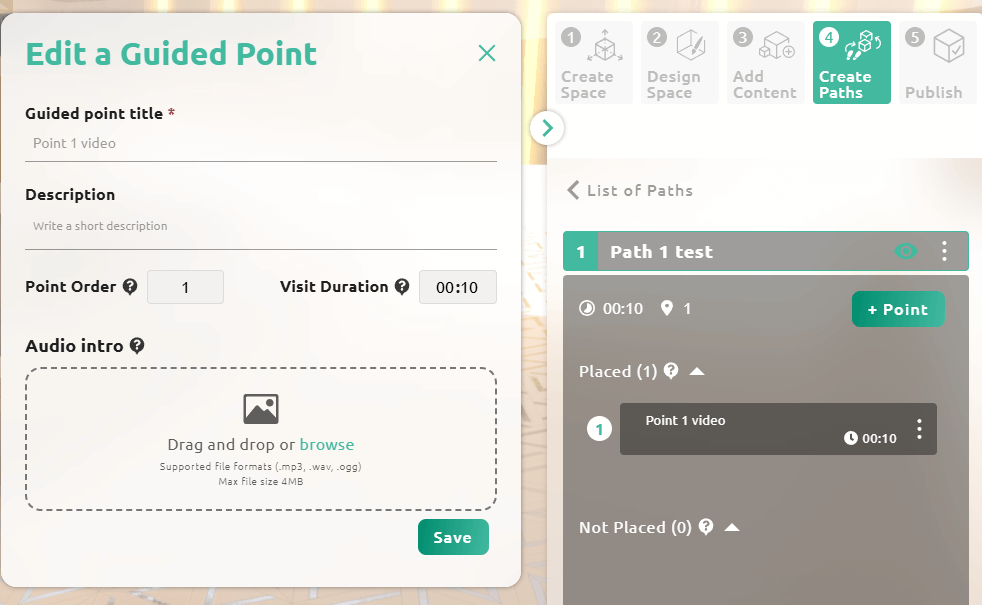The image size is (982, 605).
Task: Go to the Publish step
Action: (x=936, y=62)
